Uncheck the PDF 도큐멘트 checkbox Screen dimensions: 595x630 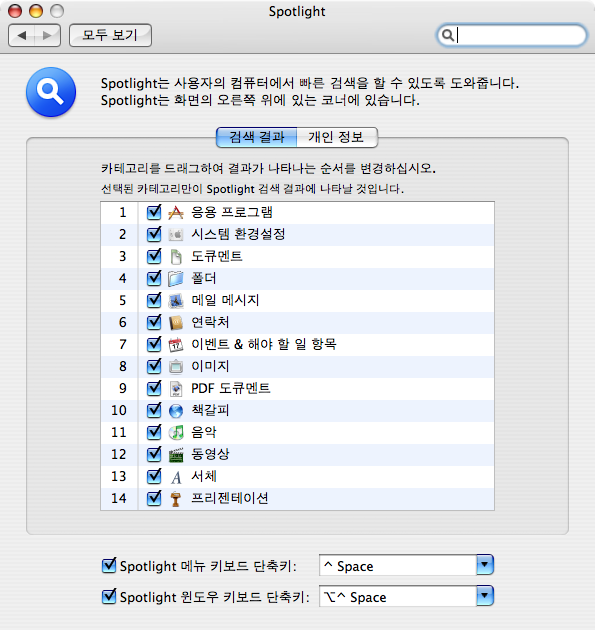tap(154, 388)
